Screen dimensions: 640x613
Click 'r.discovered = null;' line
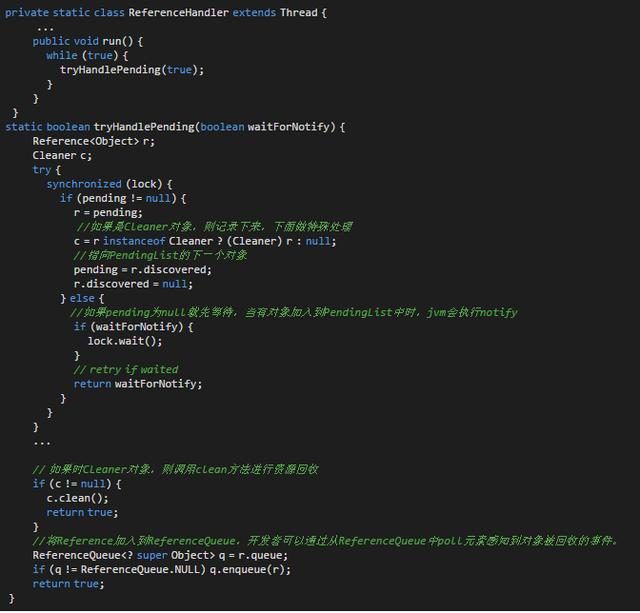point(133,284)
